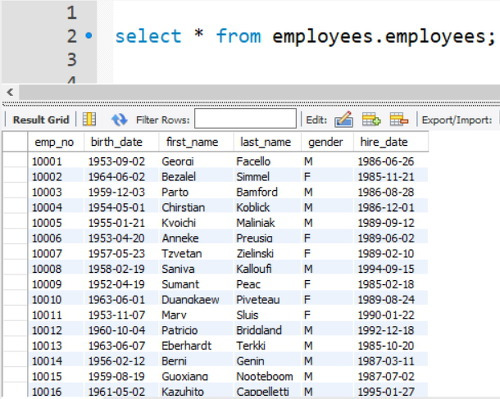This screenshot has height=399, width=500.
Task: Select first name 'Bezalel' cell
Action: (196, 177)
